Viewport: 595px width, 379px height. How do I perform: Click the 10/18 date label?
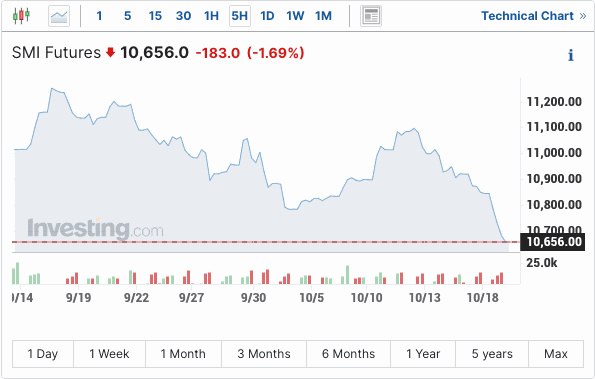coord(483,297)
